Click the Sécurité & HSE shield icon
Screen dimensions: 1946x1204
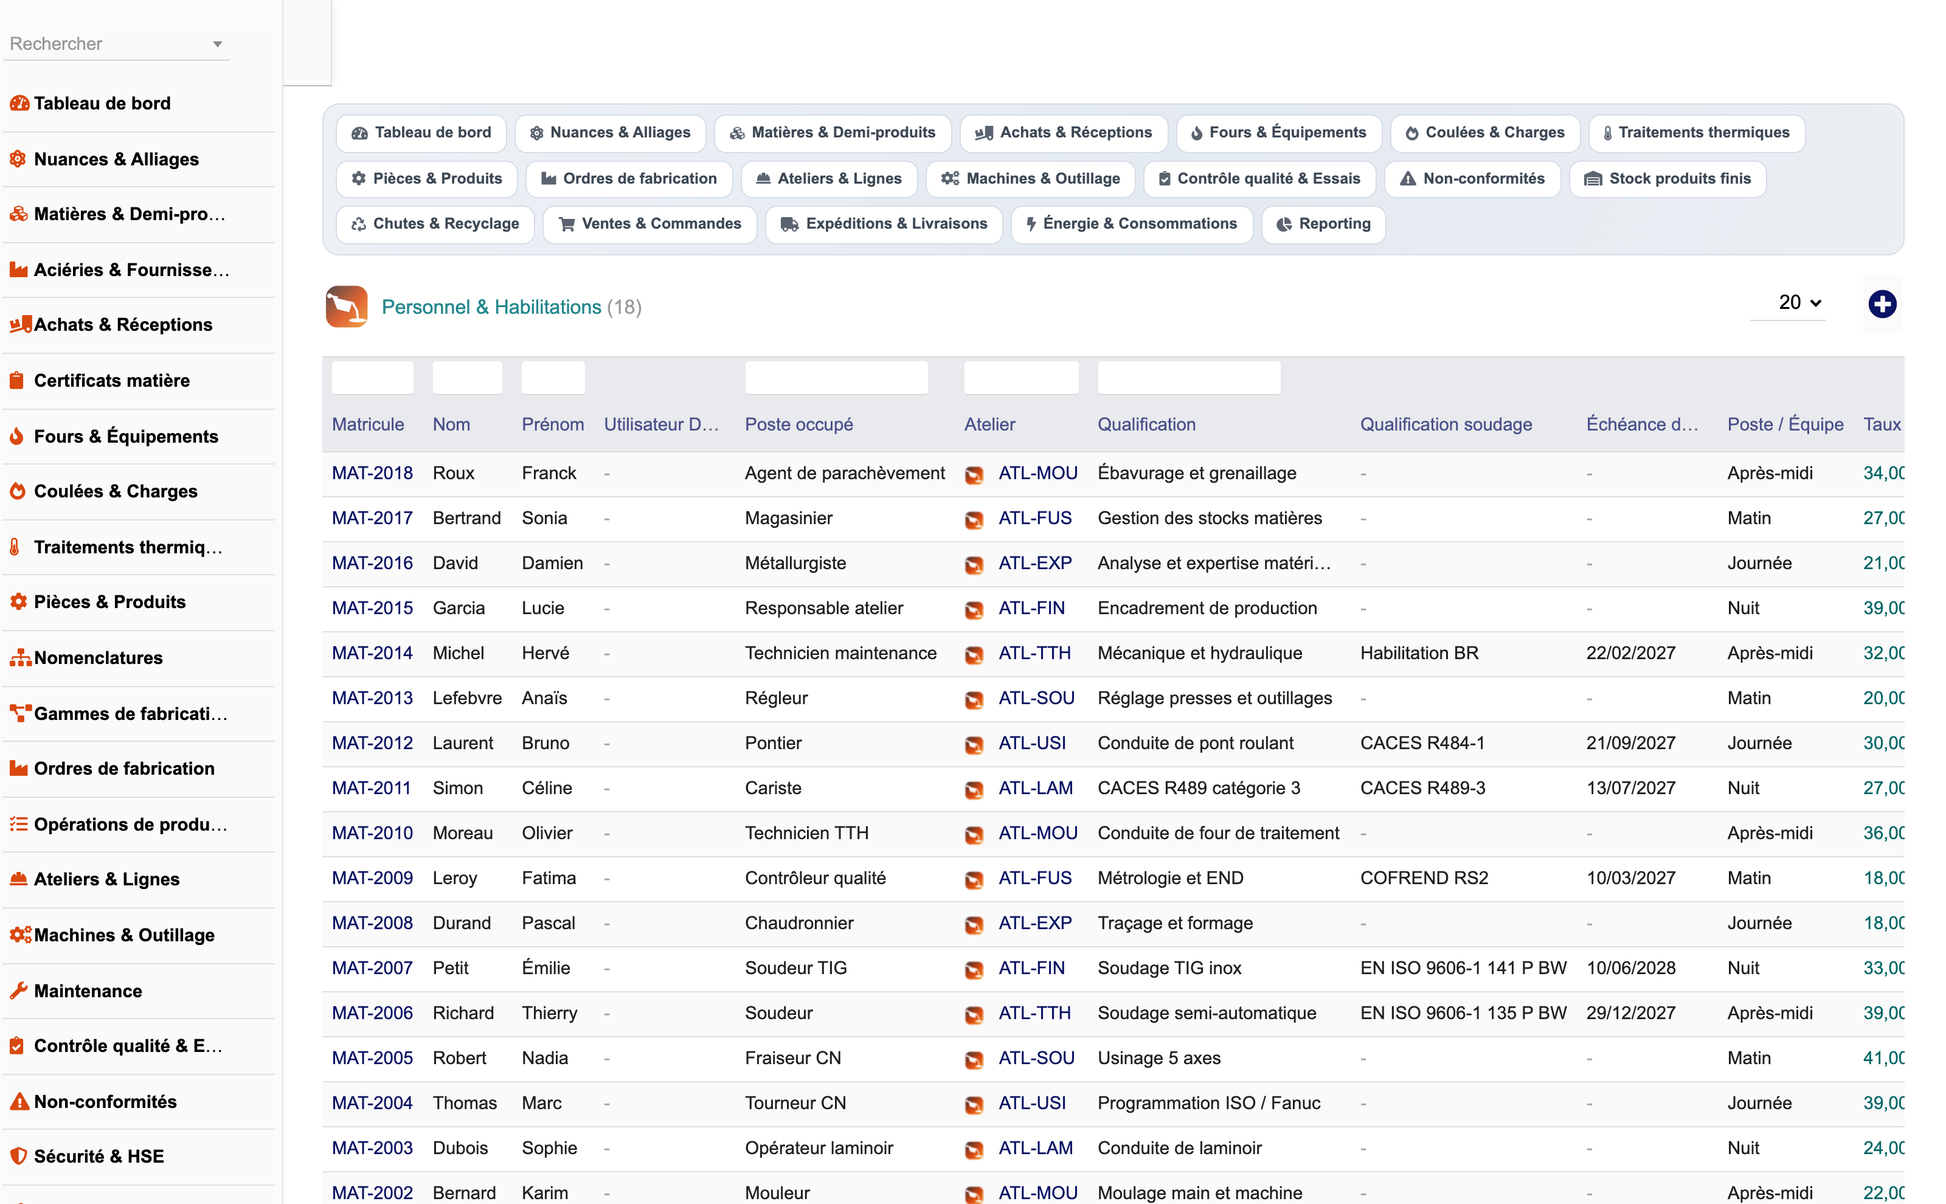point(18,1156)
